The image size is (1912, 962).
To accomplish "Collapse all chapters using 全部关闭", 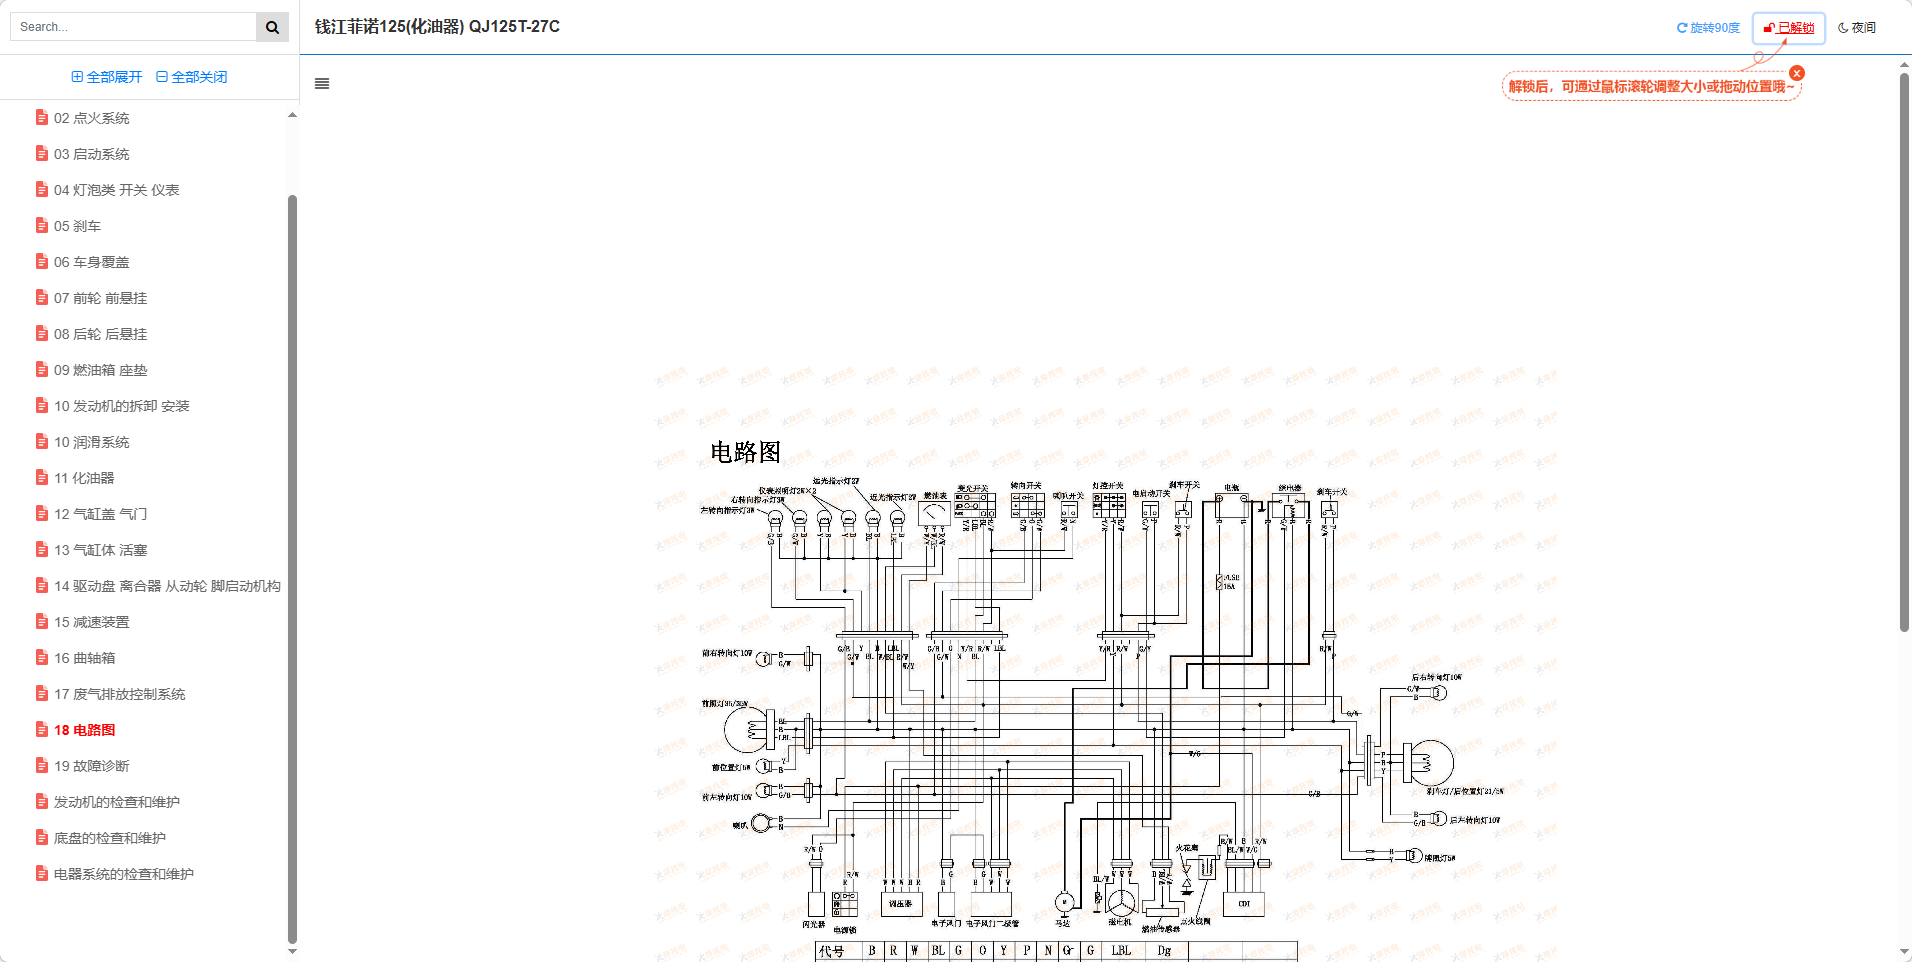I will coord(197,76).
